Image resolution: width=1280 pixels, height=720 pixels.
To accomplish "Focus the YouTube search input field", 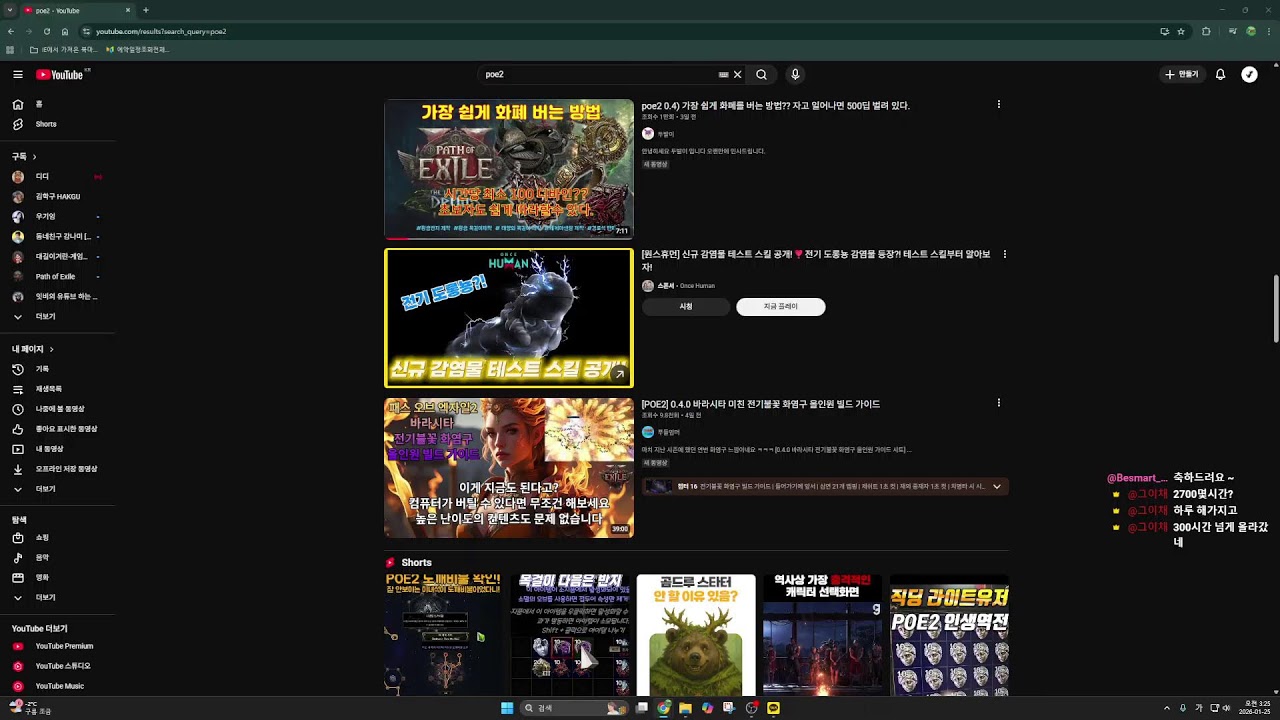I will pos(598,74).
